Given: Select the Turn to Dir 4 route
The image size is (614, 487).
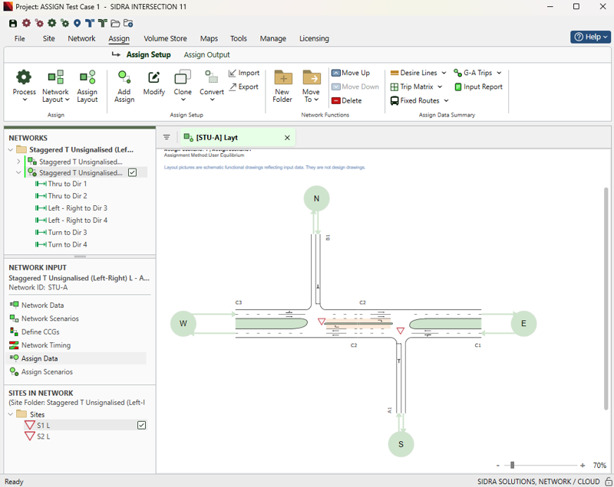Looking at the screenshot, I should pos(61,244).
